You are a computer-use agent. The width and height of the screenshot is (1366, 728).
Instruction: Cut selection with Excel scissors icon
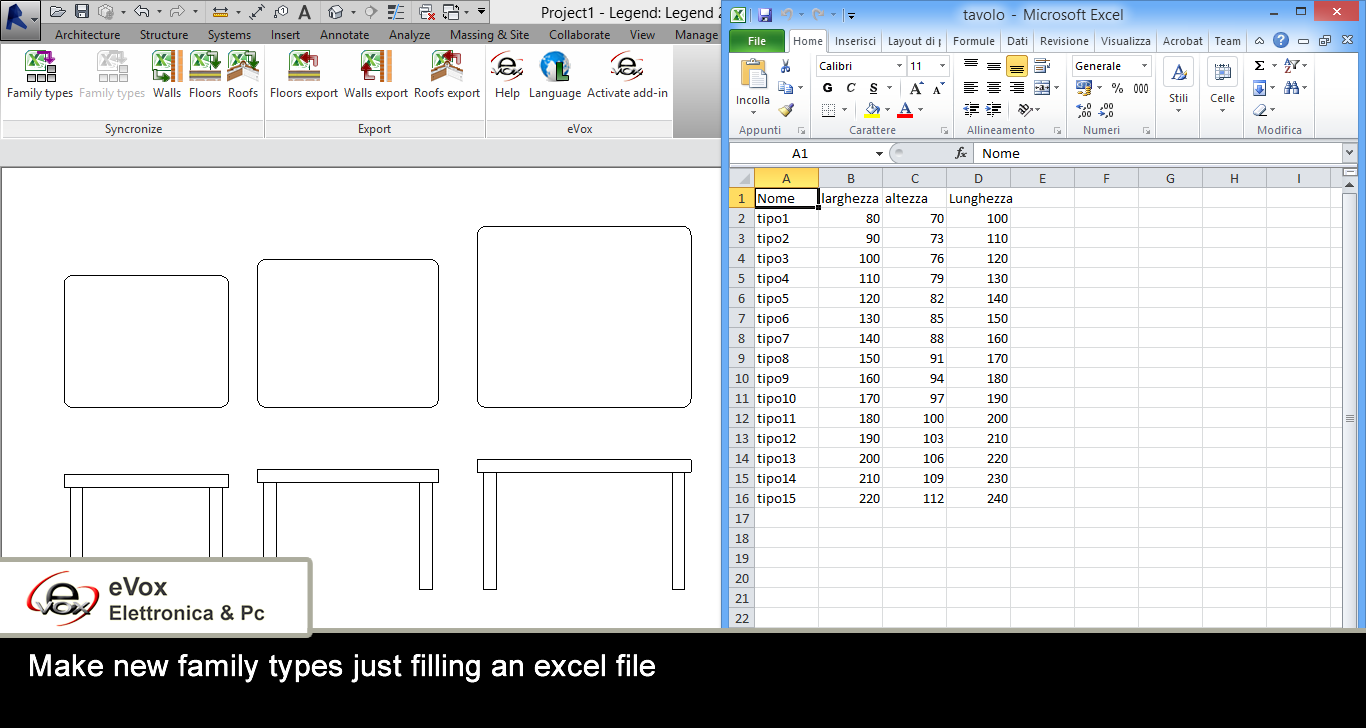point(785,66)
